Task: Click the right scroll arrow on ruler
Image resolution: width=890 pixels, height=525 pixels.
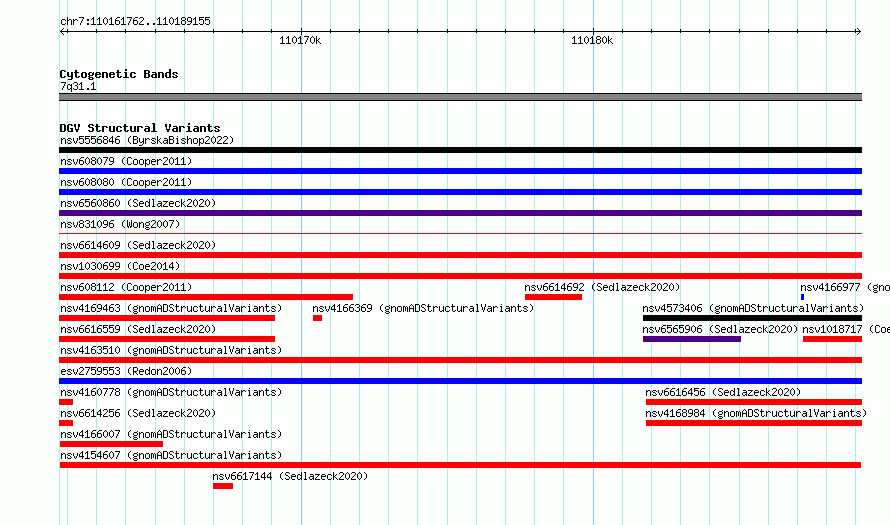Action: point(858,32)
